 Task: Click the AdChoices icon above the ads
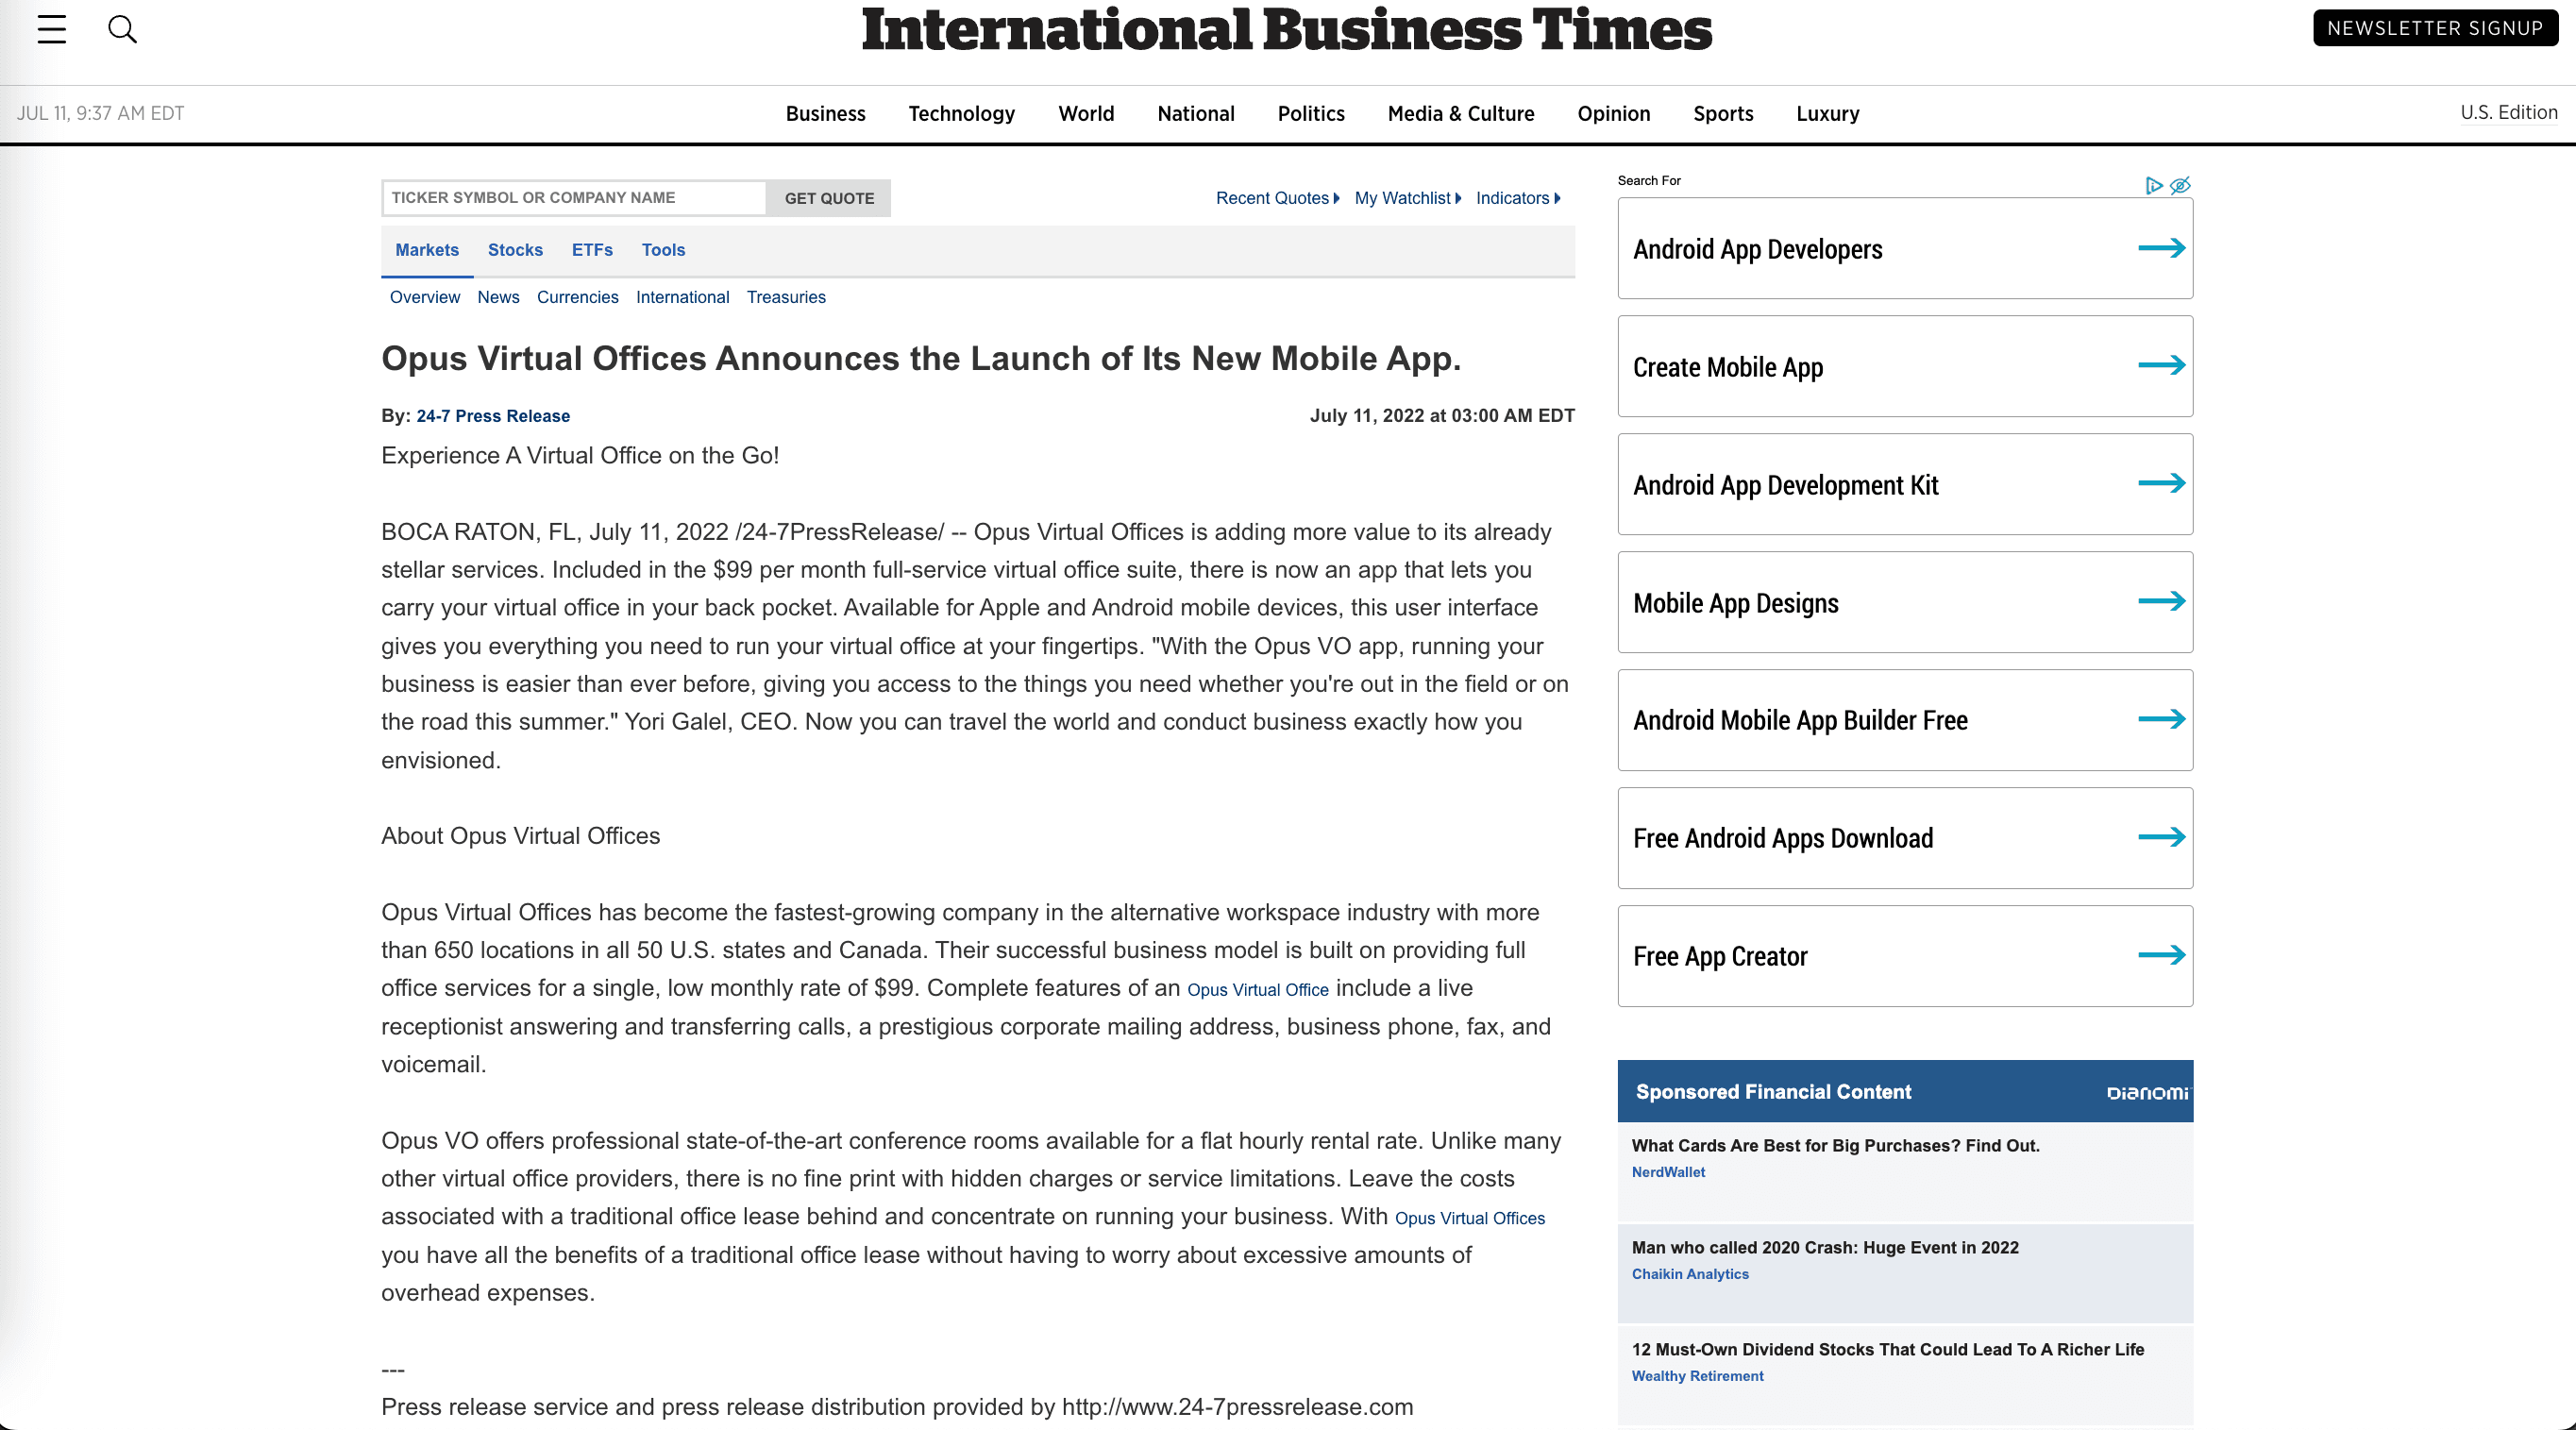click(x=2155, y=185)
